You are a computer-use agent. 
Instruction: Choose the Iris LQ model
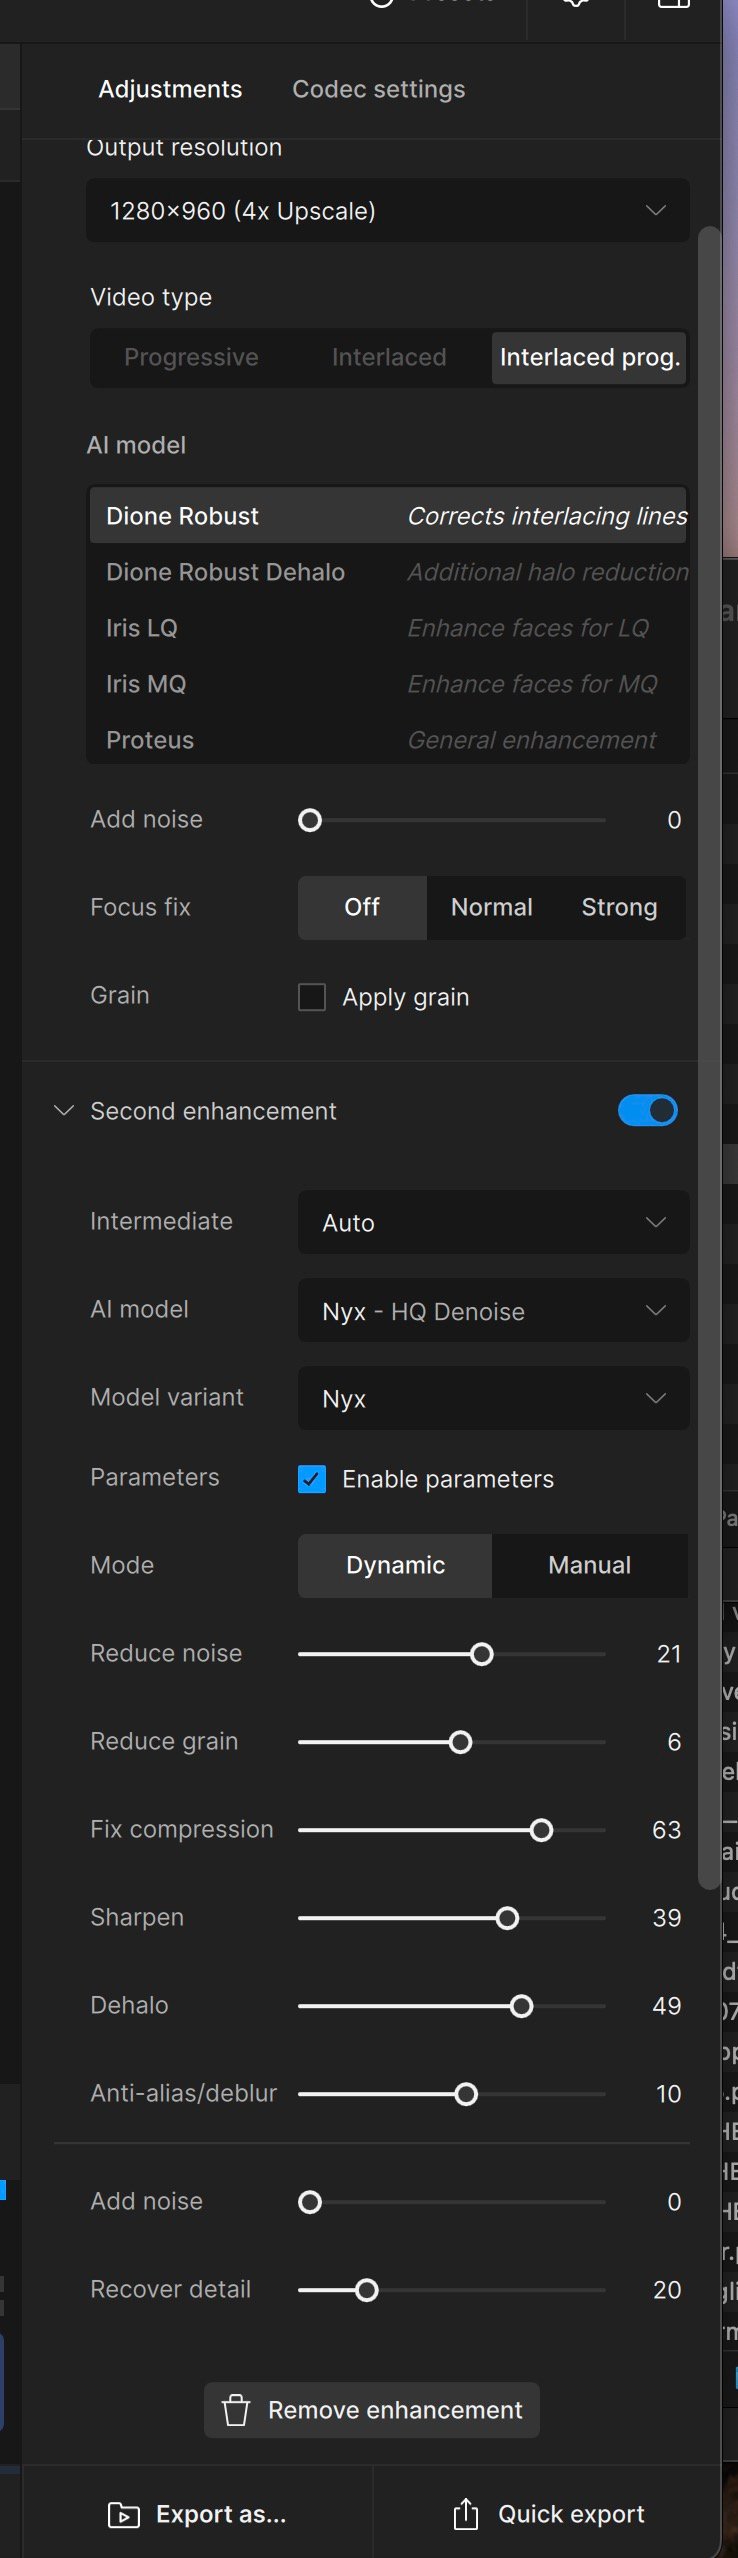(388, 628)
